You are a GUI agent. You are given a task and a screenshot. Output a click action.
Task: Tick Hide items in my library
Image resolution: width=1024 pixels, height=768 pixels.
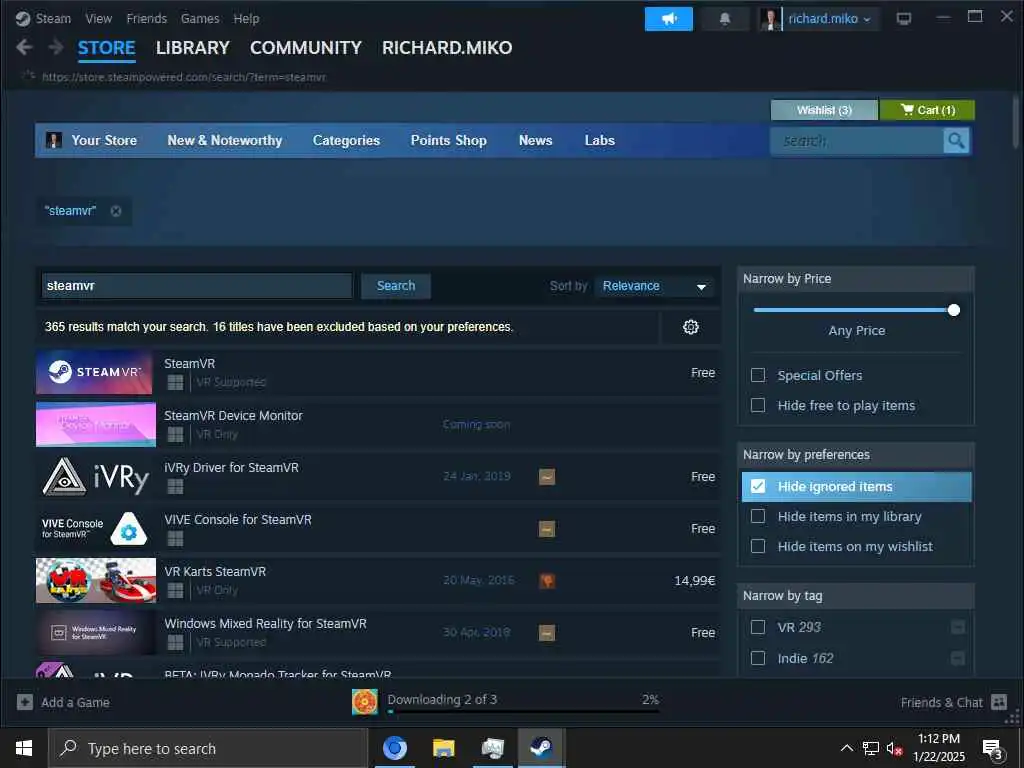[x=758, y=516]
